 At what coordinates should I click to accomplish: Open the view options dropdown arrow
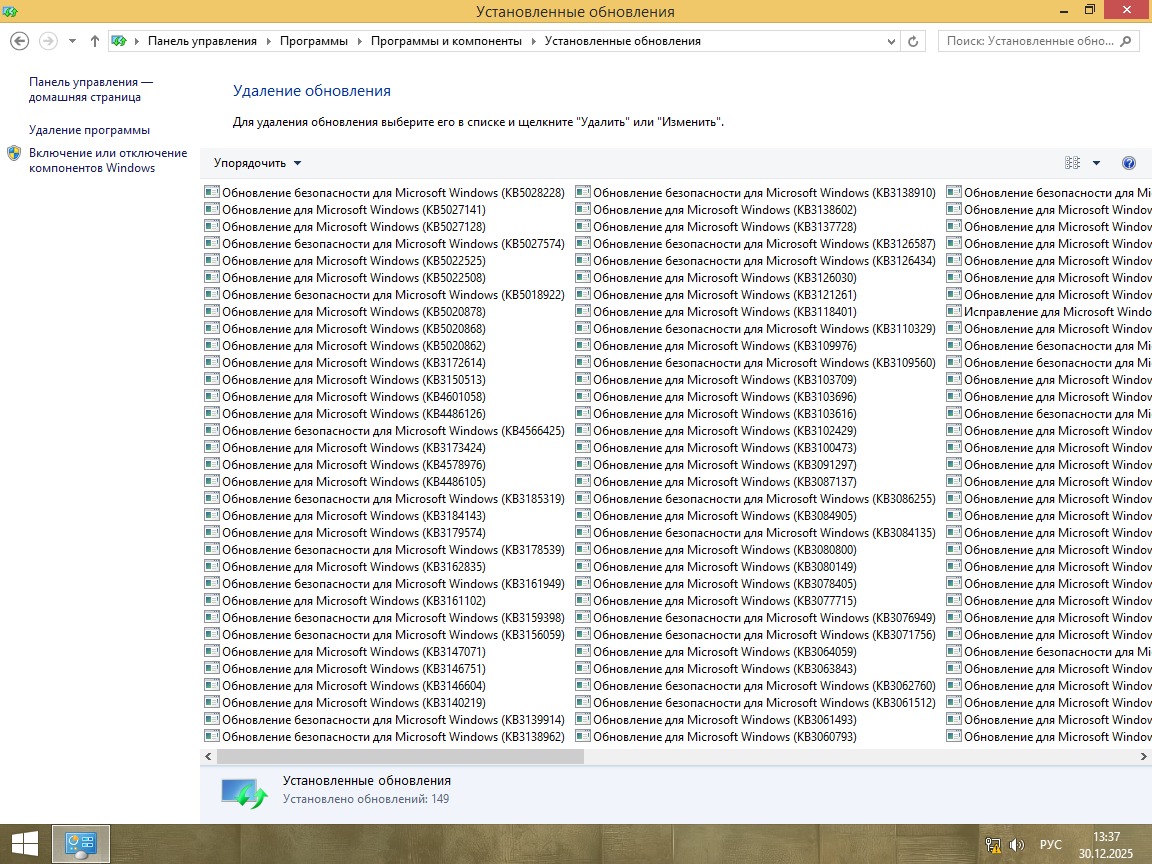[1096, 163]
